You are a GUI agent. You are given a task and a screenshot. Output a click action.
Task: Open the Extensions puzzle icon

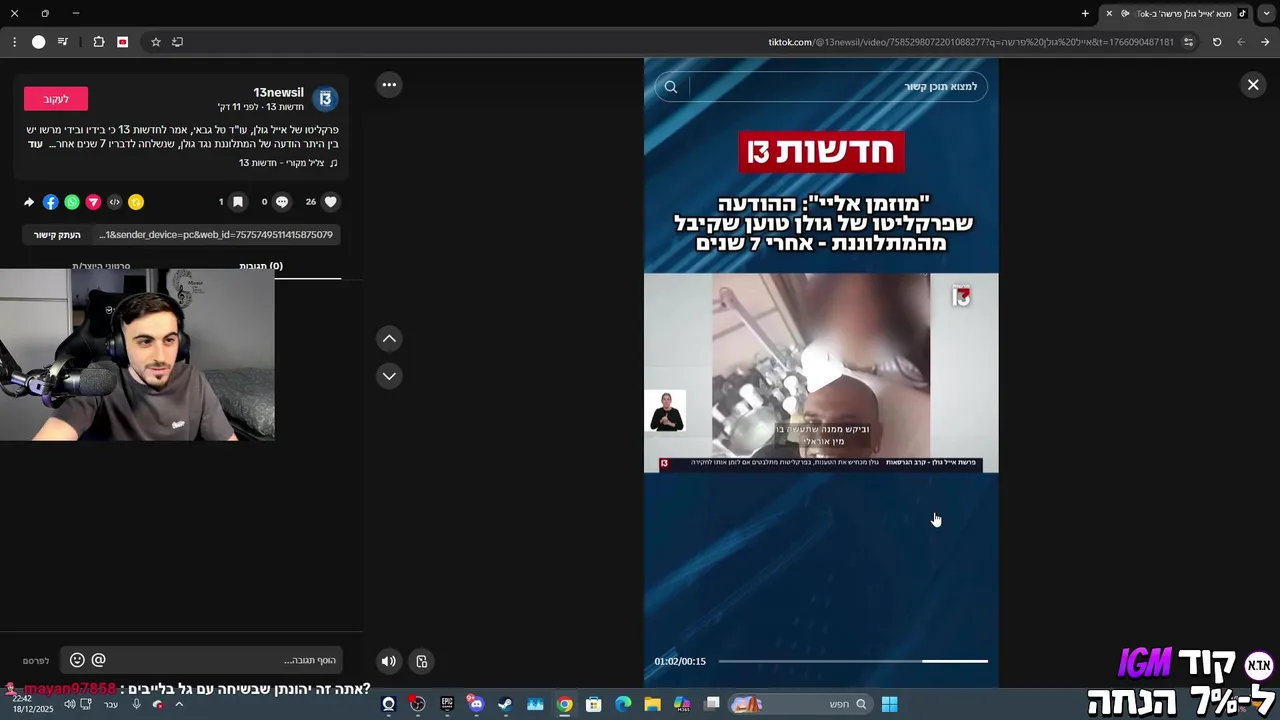coord(99,42)
